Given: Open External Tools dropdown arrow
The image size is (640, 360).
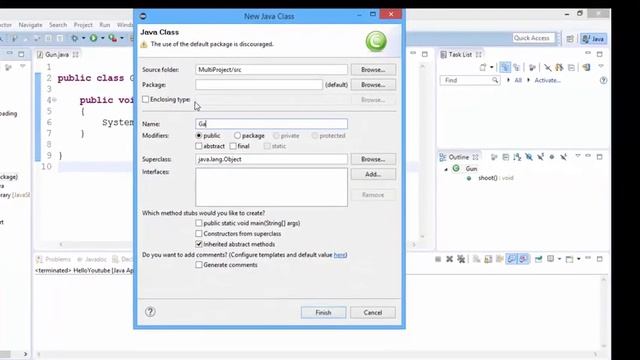Looking at the screenshot, I should pos(122,38).
